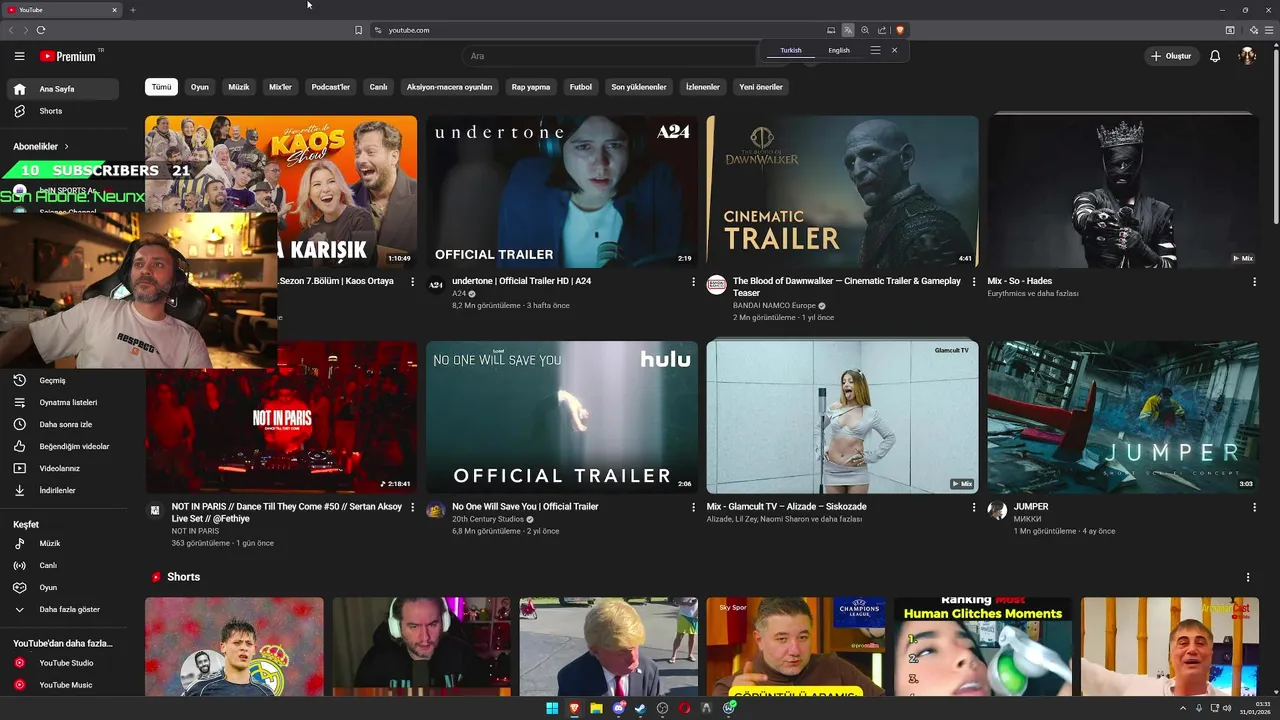Close the translate popup

[x=894, y=50]
